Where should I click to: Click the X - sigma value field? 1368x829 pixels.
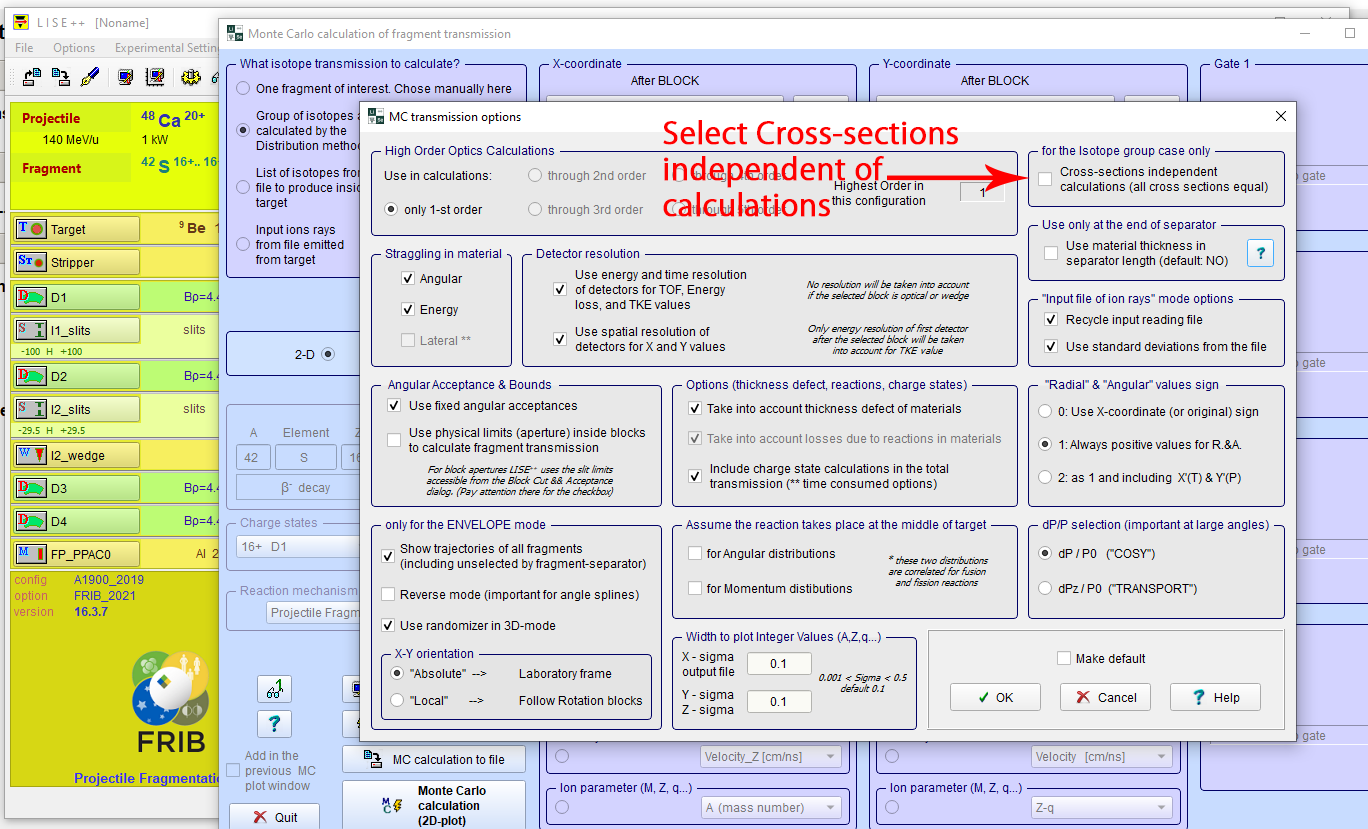[x=778, y=664]
